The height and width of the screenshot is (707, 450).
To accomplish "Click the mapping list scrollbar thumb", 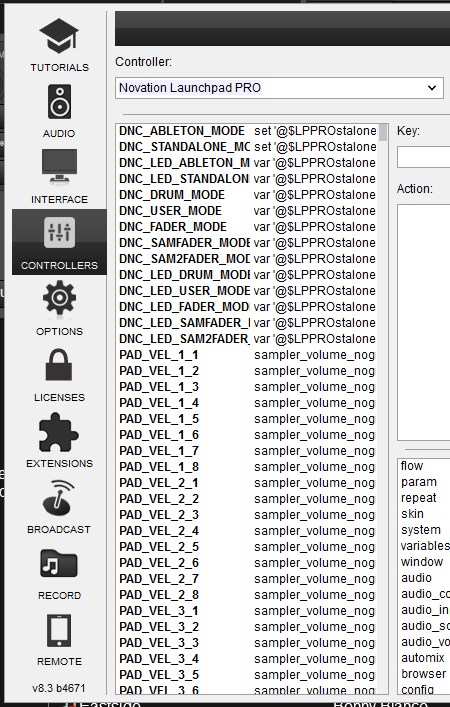I will click(x=383, y=133).
